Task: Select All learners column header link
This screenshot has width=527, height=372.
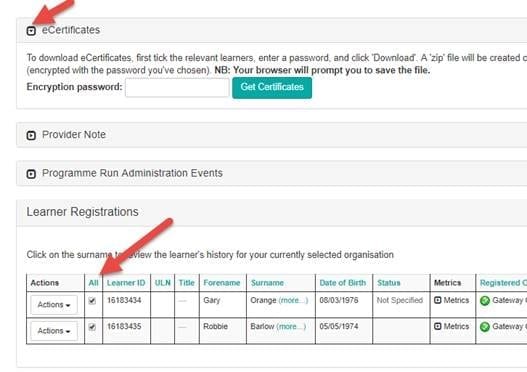Action: (93, 283)
